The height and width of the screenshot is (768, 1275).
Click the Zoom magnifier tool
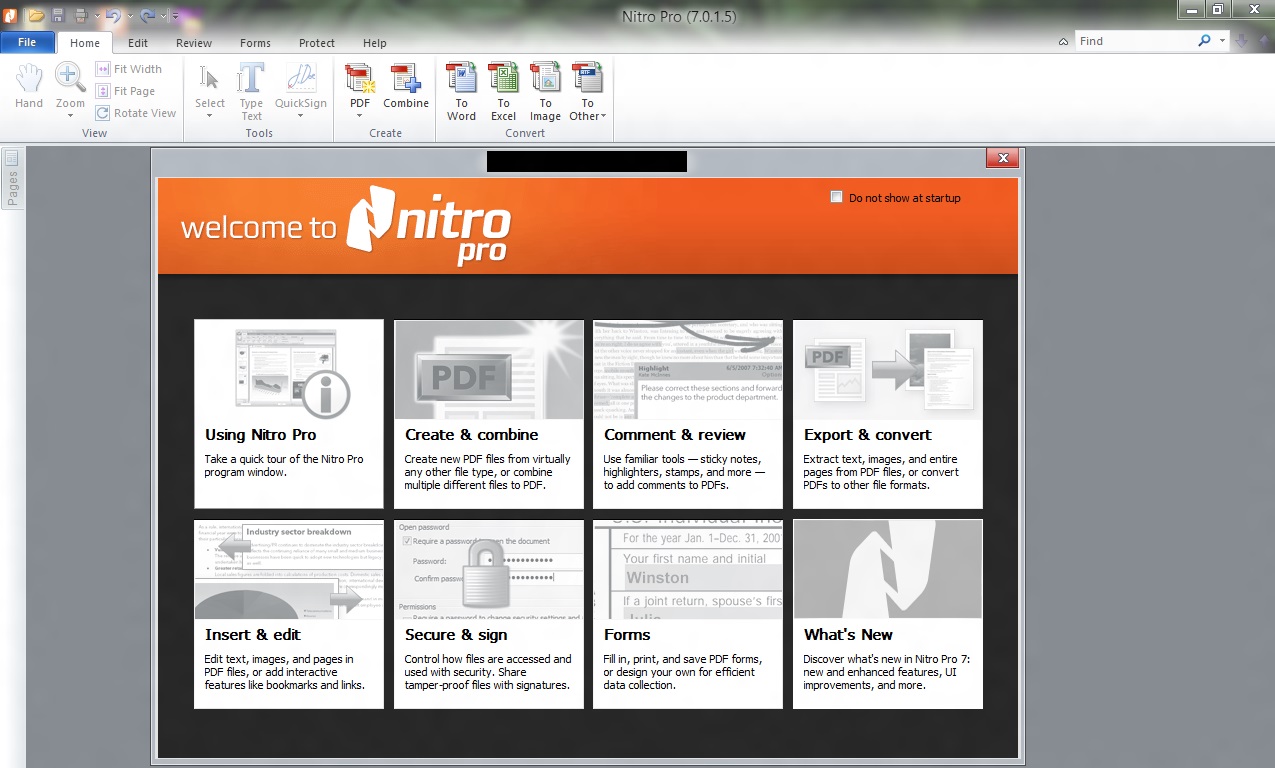(x=70, y=76)
